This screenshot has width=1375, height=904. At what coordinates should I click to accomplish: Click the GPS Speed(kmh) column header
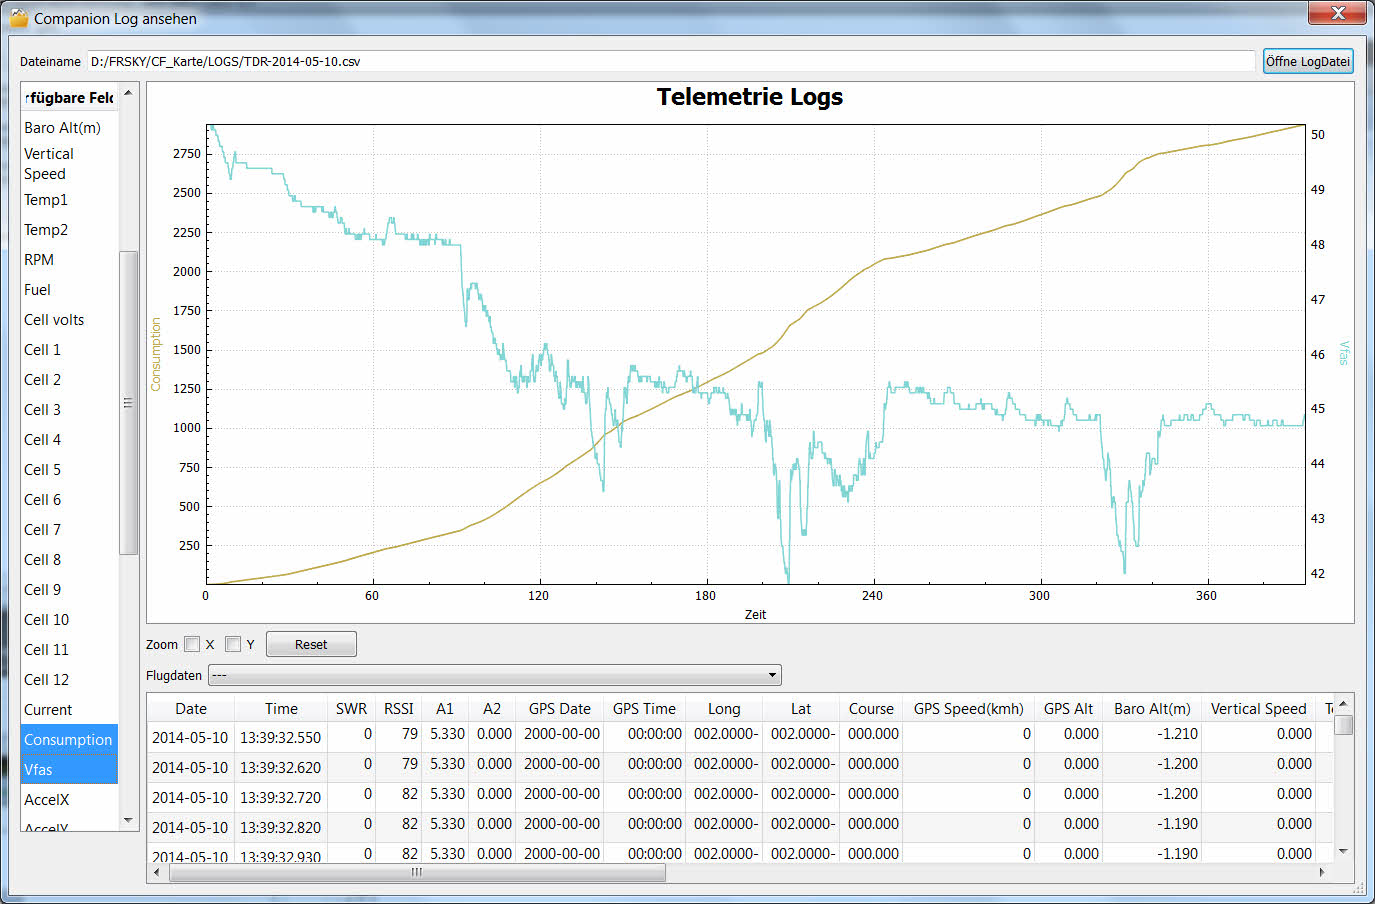pyautogui.click(x=968, y=709)
